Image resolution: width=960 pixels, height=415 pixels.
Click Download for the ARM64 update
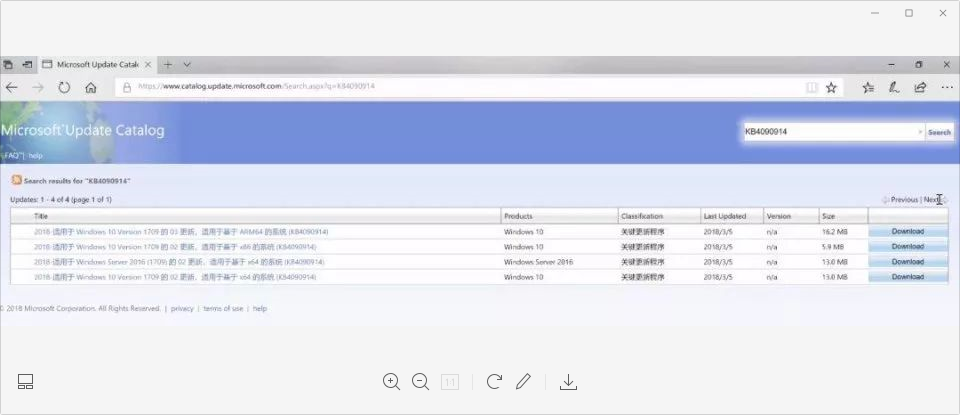pyautogui.click(x=907, y=231)
